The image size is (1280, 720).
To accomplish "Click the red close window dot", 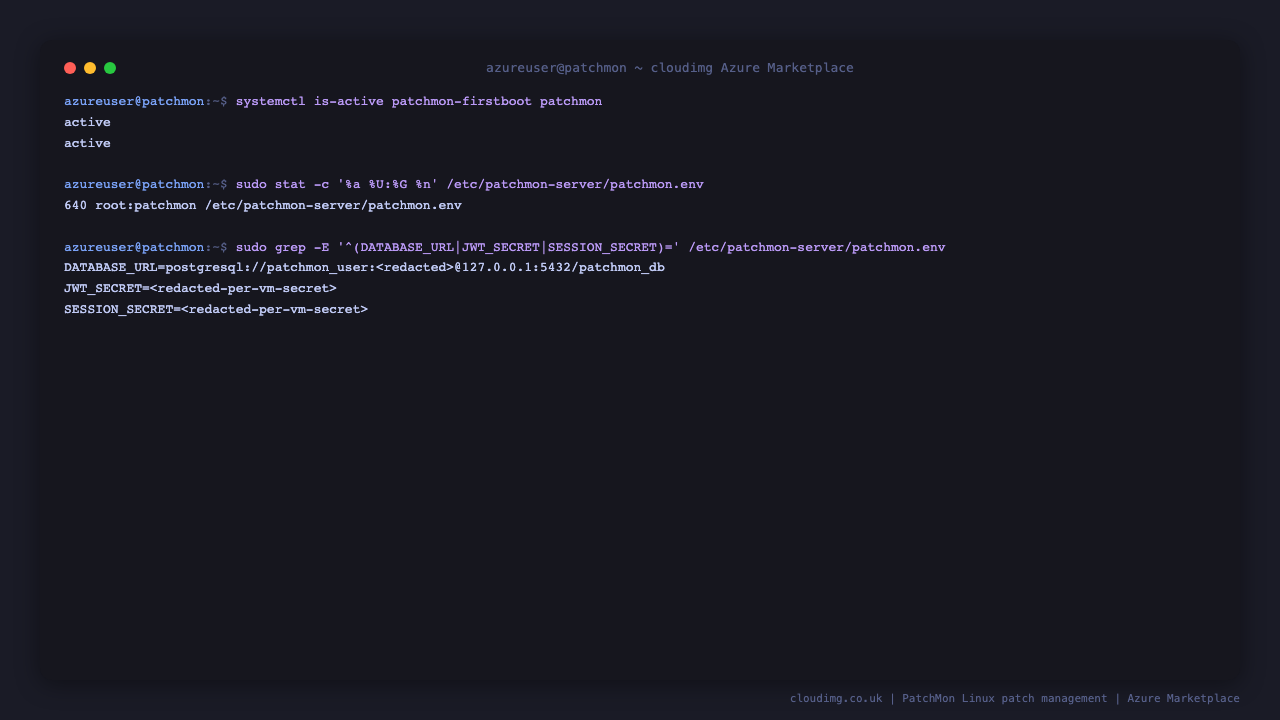I will (70, 68).
